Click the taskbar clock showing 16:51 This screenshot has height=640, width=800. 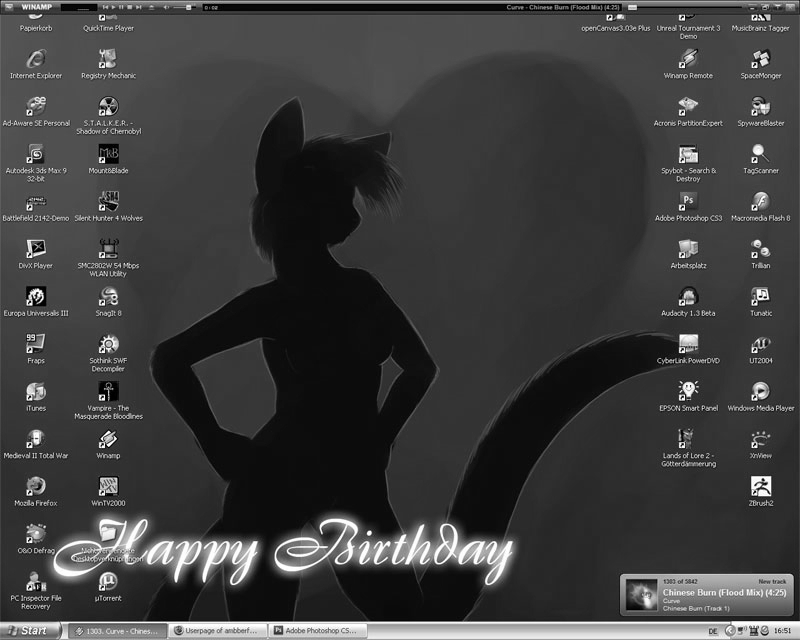point(782,631)
